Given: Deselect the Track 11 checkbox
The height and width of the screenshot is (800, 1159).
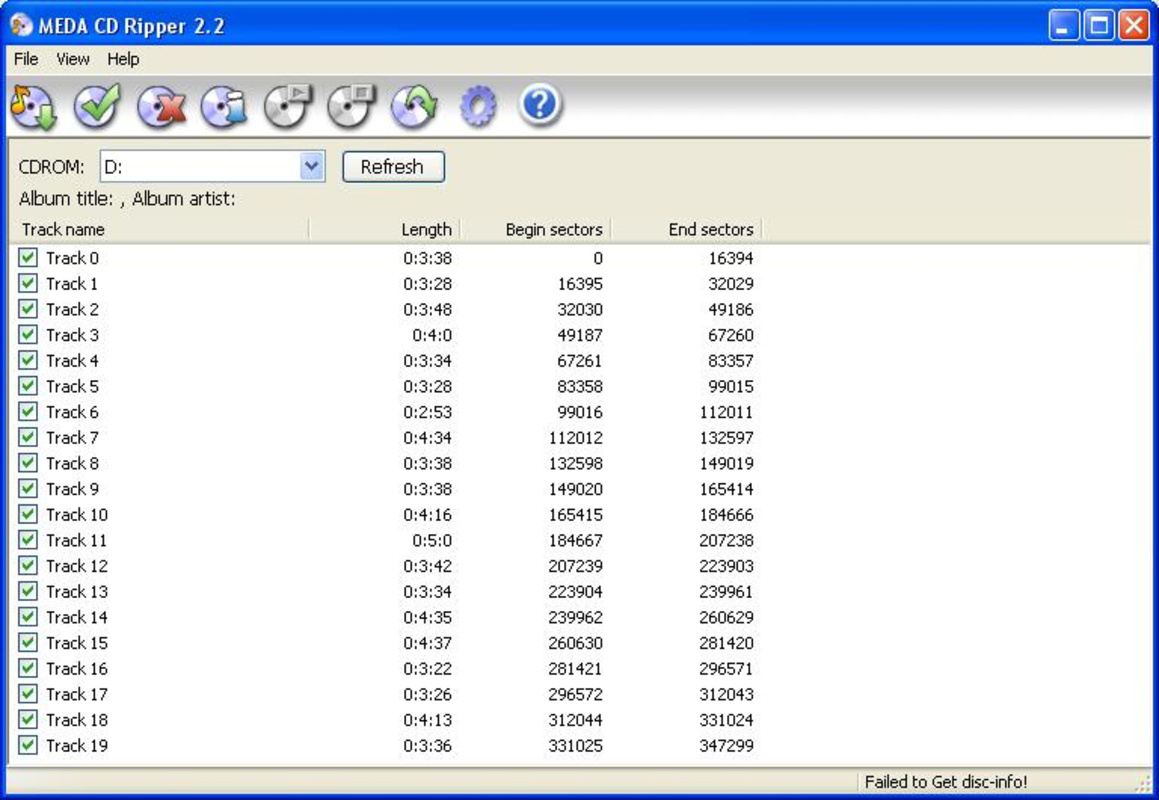Looking at the screenshot, I should point(28,540).
